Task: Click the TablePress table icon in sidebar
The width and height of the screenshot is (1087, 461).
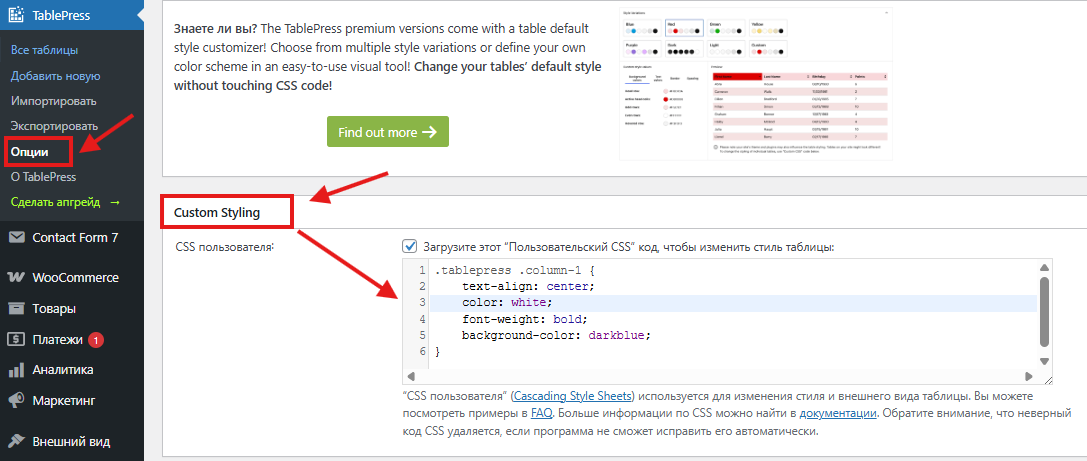Action: [x=16, y=15]
